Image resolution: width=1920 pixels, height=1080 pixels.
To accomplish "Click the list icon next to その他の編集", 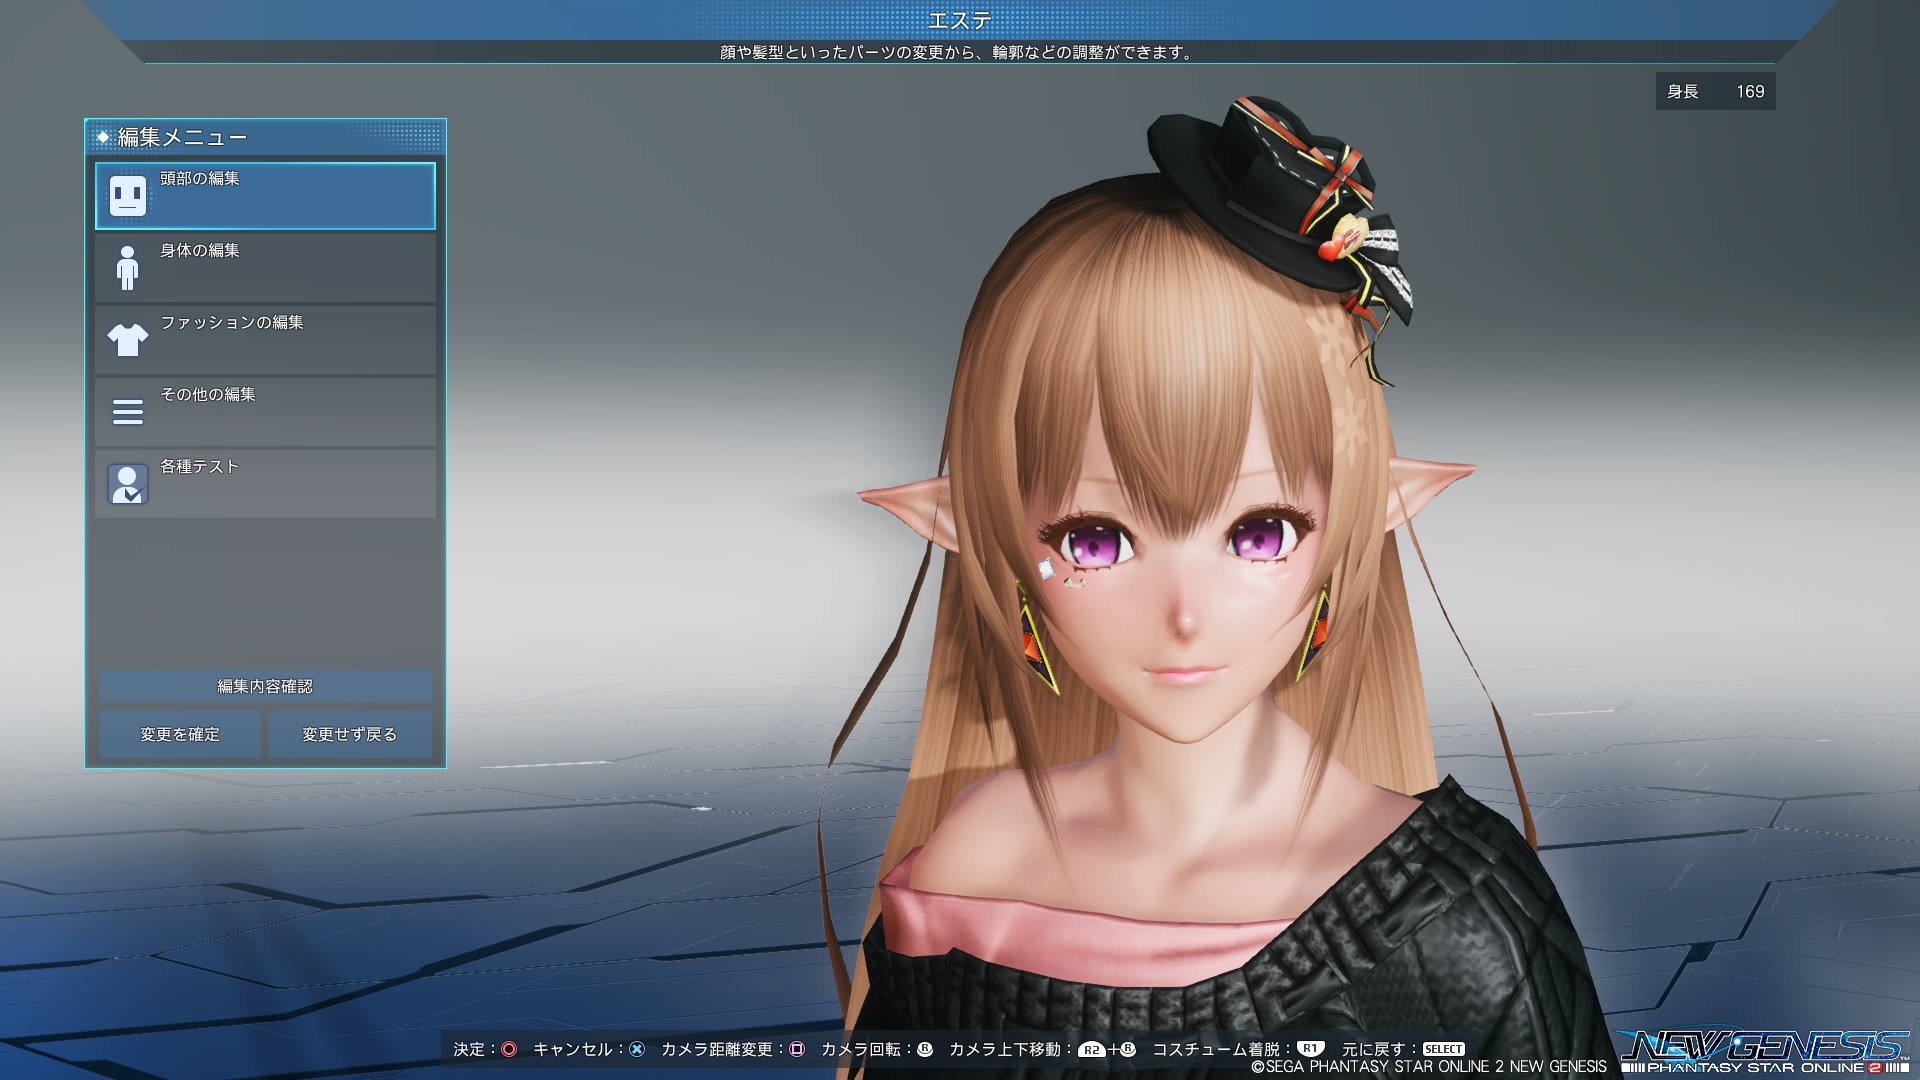I will [126, 411].
